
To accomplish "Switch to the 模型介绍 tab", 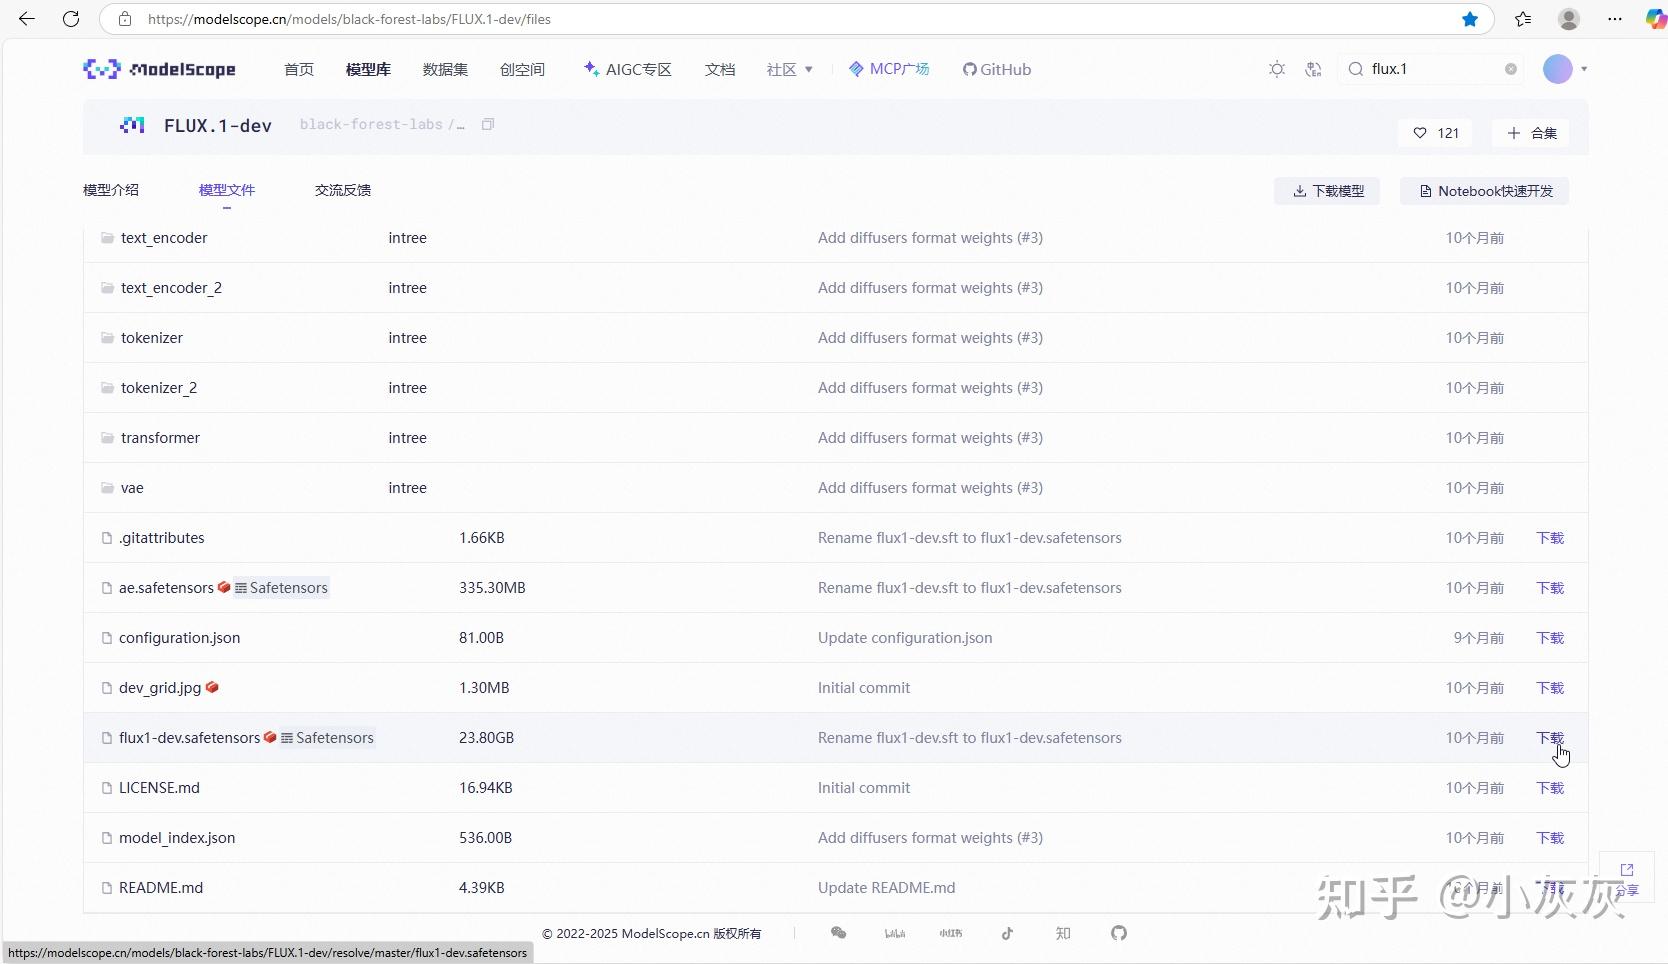I will click(111, 190).
